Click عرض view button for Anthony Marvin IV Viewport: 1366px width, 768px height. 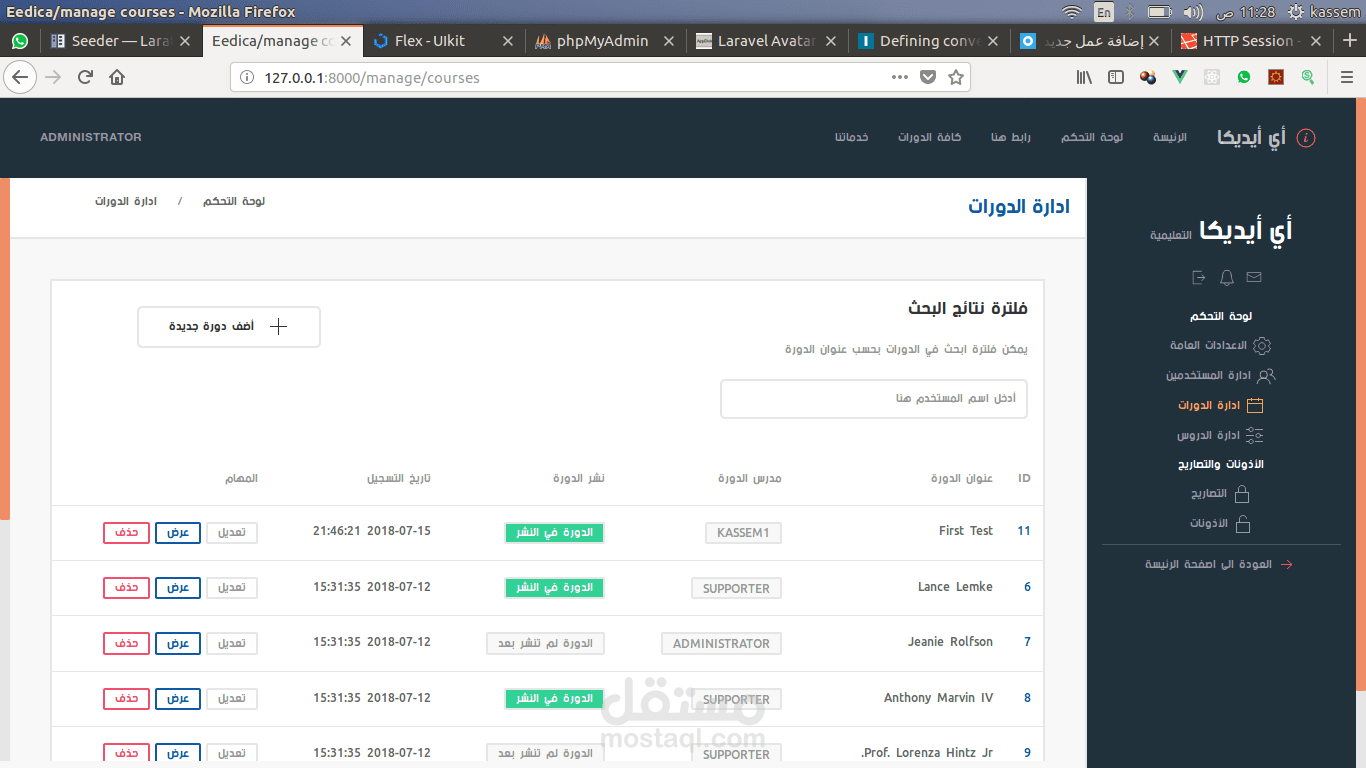click(178, 698)
